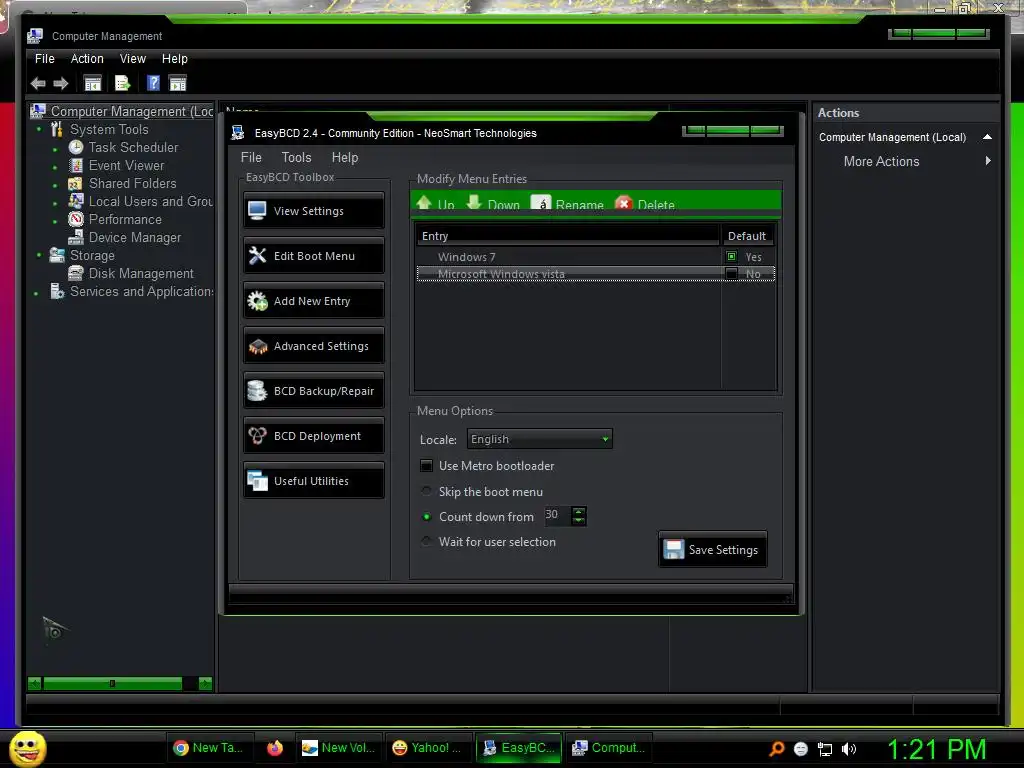This screenshot has width=1024, height=768.
Task: Select the Device Manager icon in tree
Action: (x=76, y=237)
